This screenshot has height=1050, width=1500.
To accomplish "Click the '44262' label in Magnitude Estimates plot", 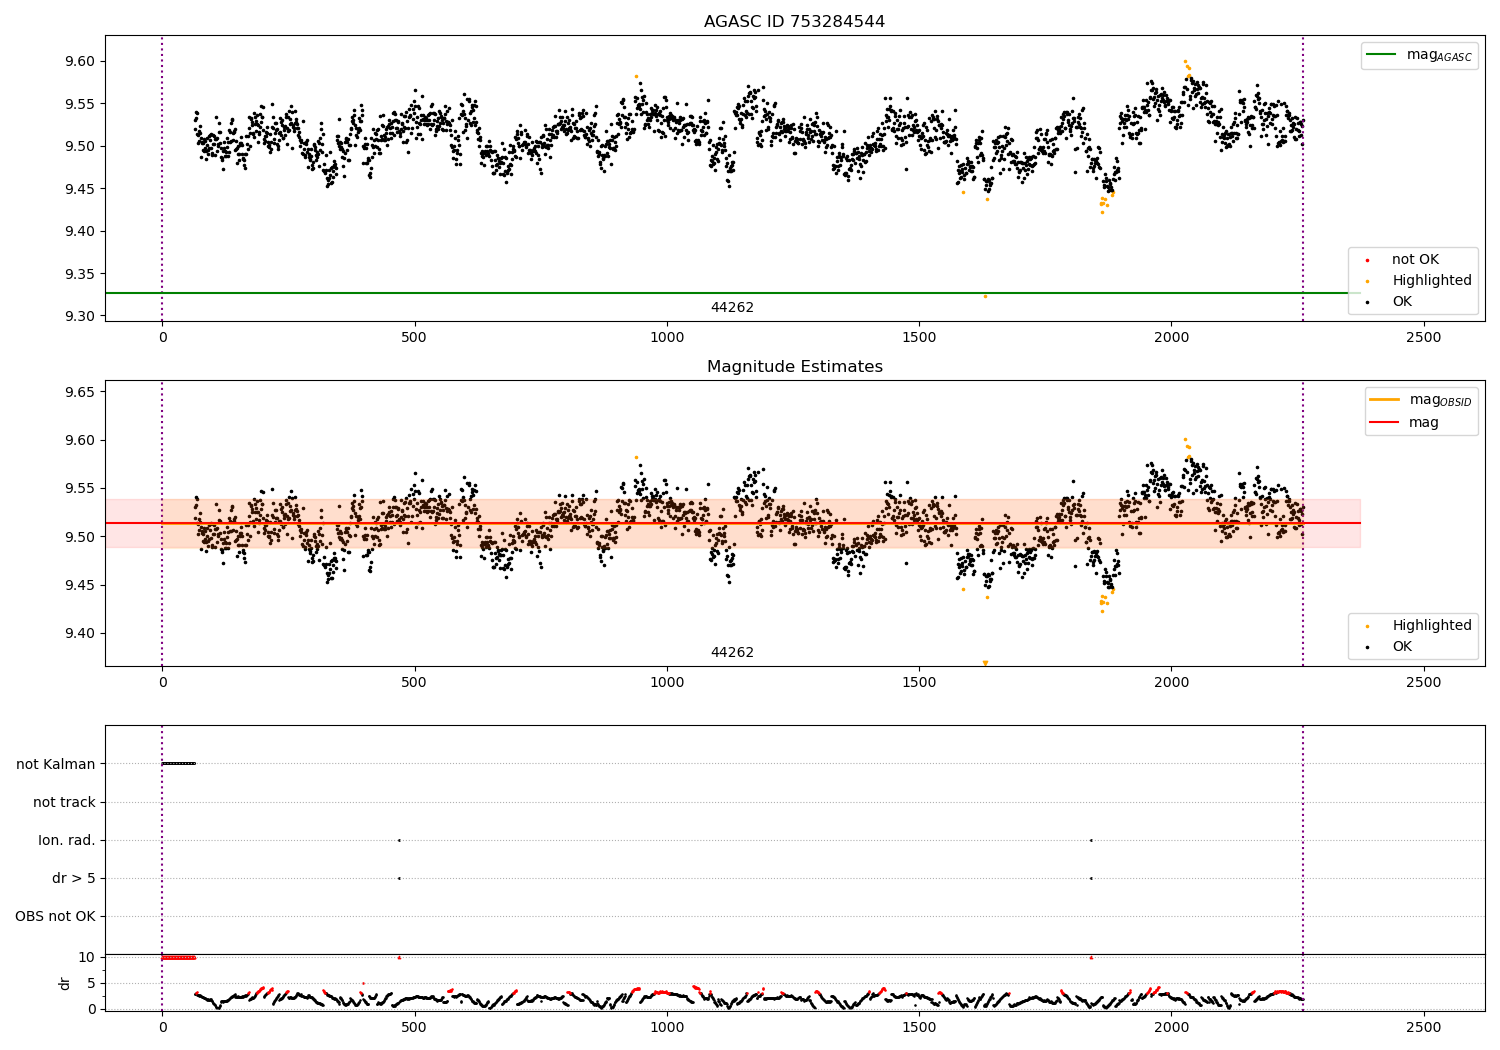I will 732,653.
